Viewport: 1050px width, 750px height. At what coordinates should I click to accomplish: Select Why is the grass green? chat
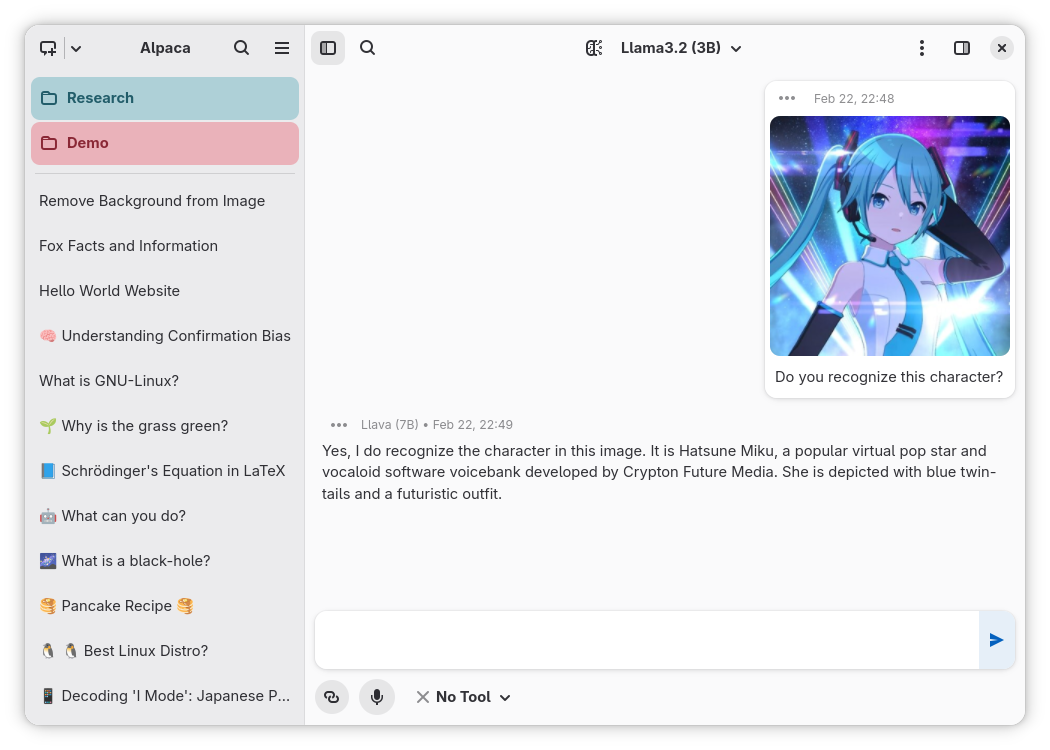click(165, 426)
